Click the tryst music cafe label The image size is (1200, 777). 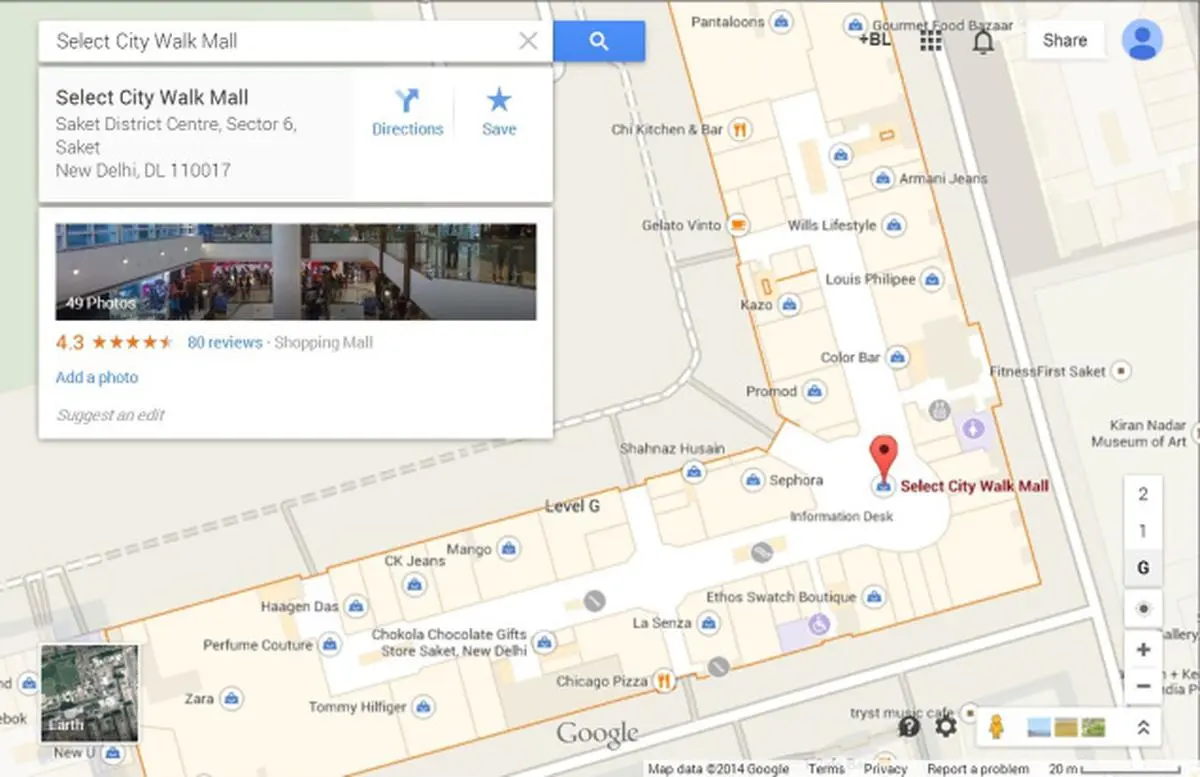click(900, 711)
